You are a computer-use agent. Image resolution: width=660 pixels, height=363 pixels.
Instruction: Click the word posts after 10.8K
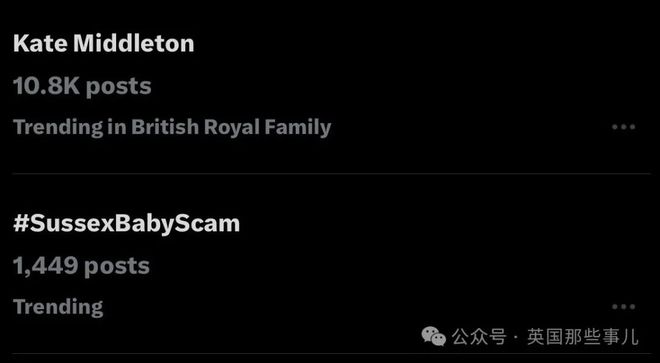point(119,87)
